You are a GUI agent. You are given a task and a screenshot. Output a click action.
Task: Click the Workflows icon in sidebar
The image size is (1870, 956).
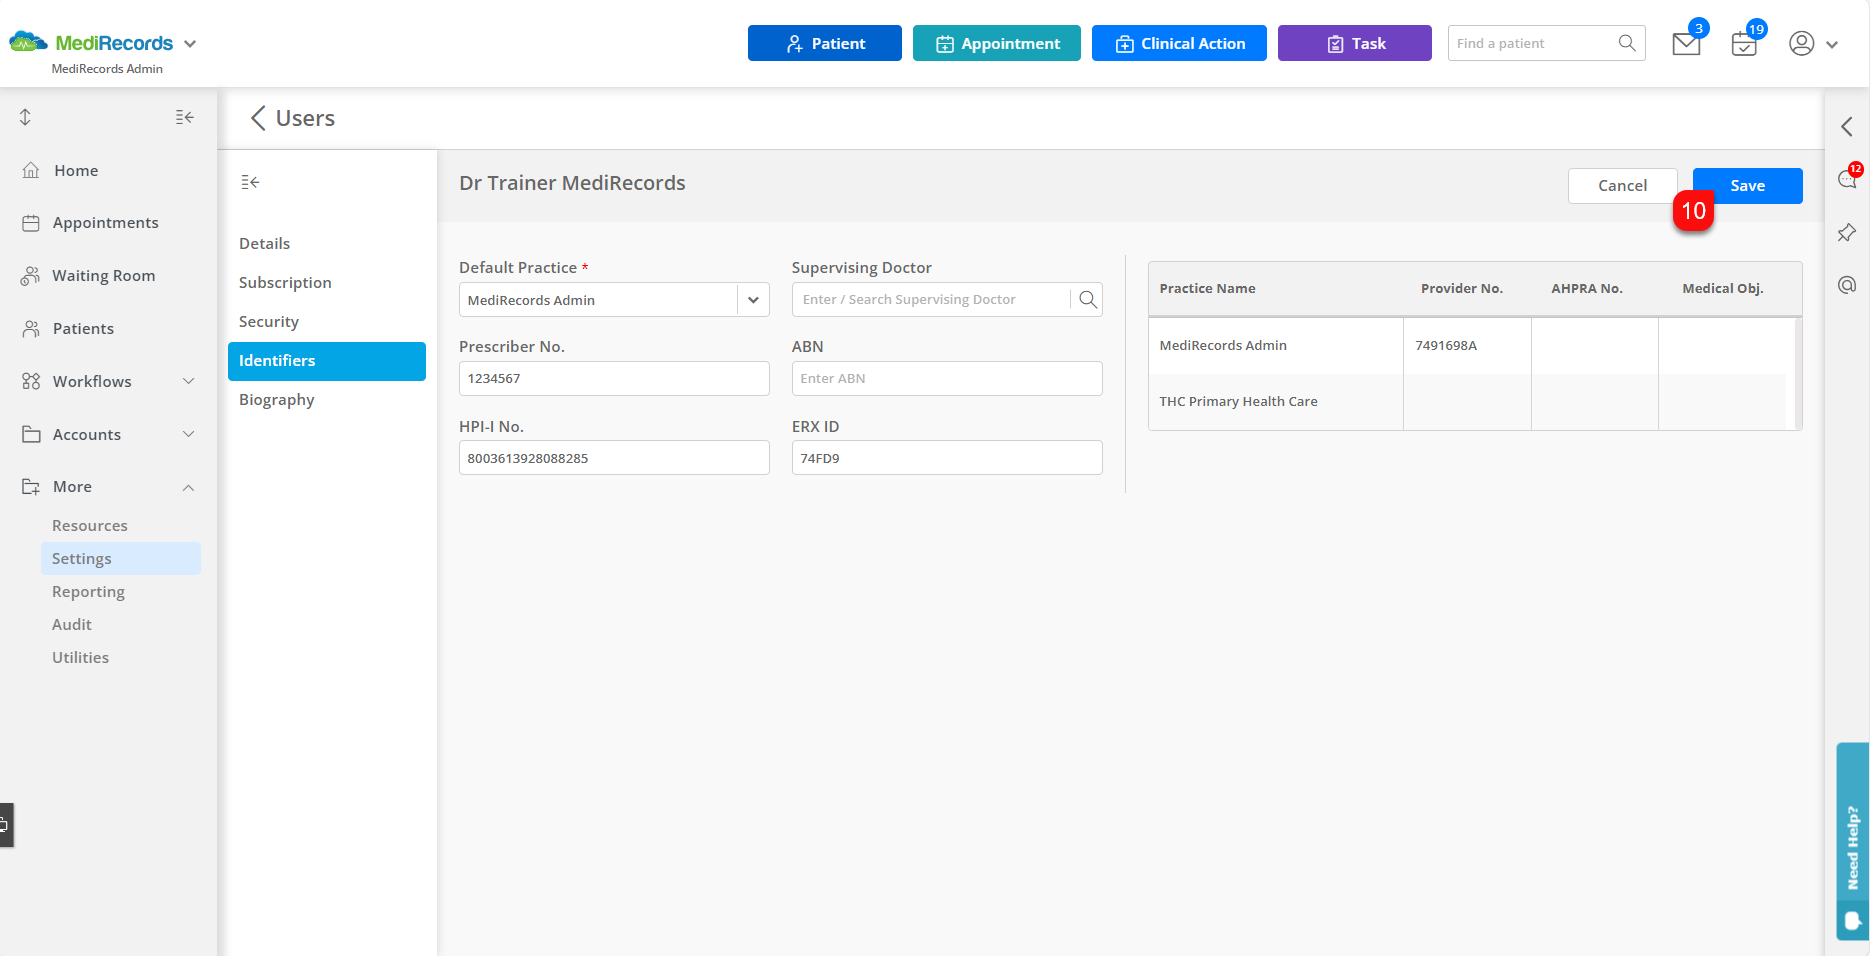point(31,381)
